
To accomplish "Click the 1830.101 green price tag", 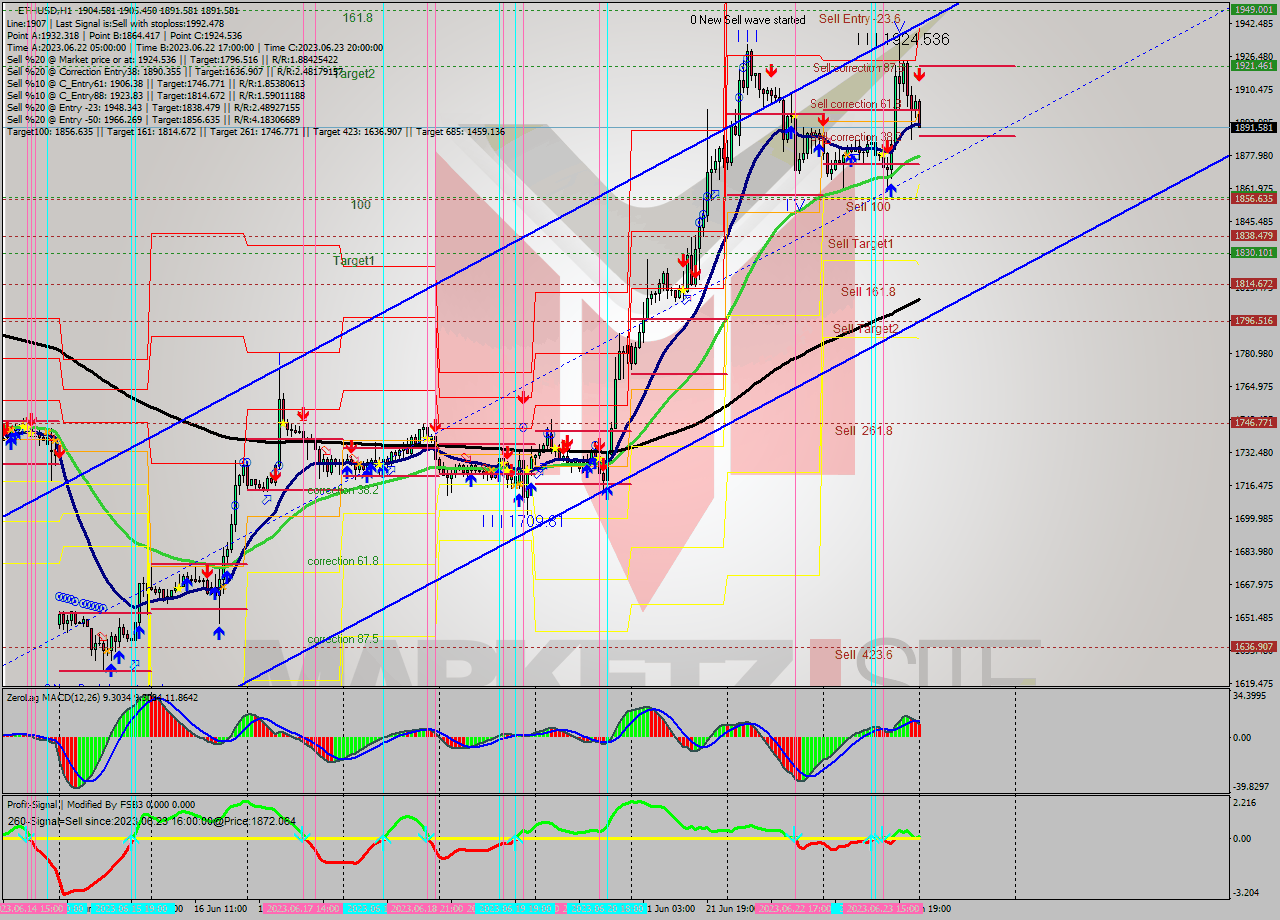I will 1254,252.
